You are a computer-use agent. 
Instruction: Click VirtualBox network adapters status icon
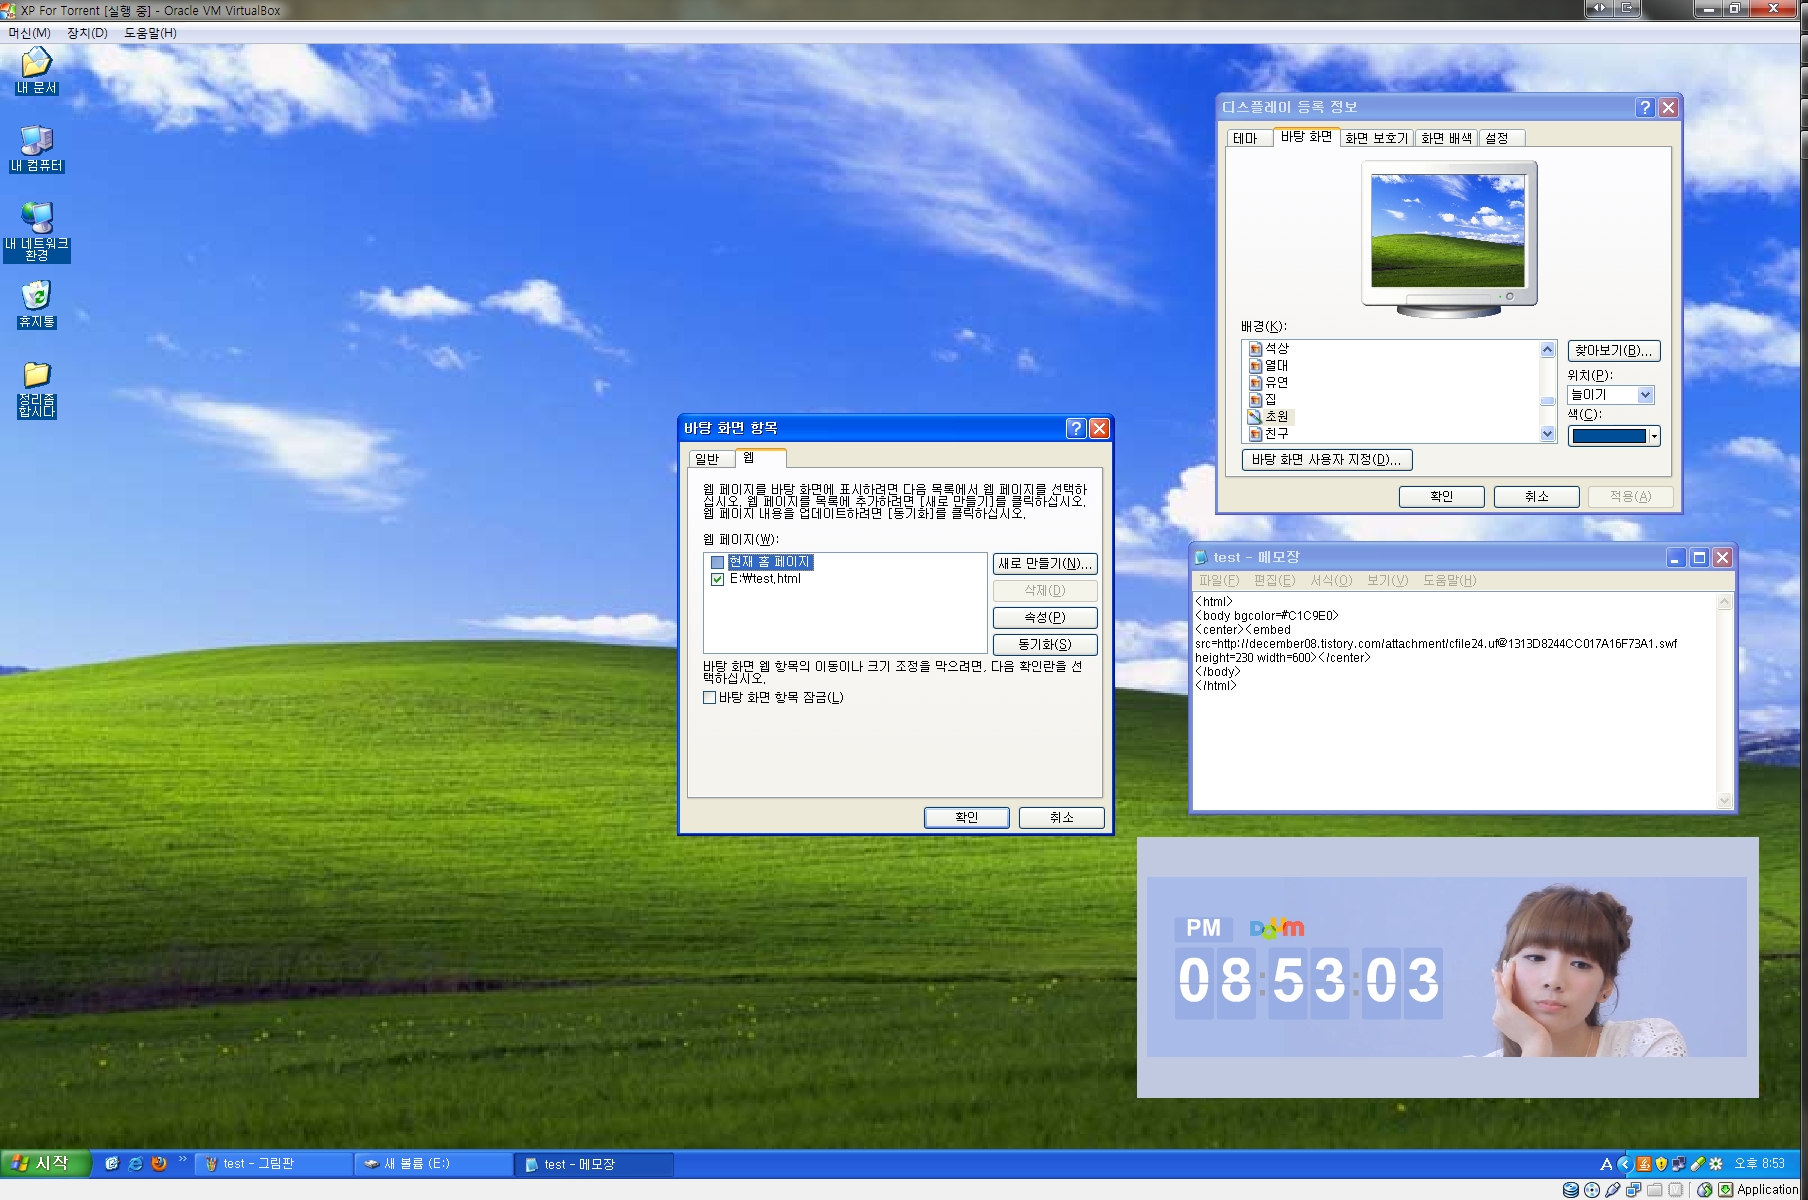1633,1190
